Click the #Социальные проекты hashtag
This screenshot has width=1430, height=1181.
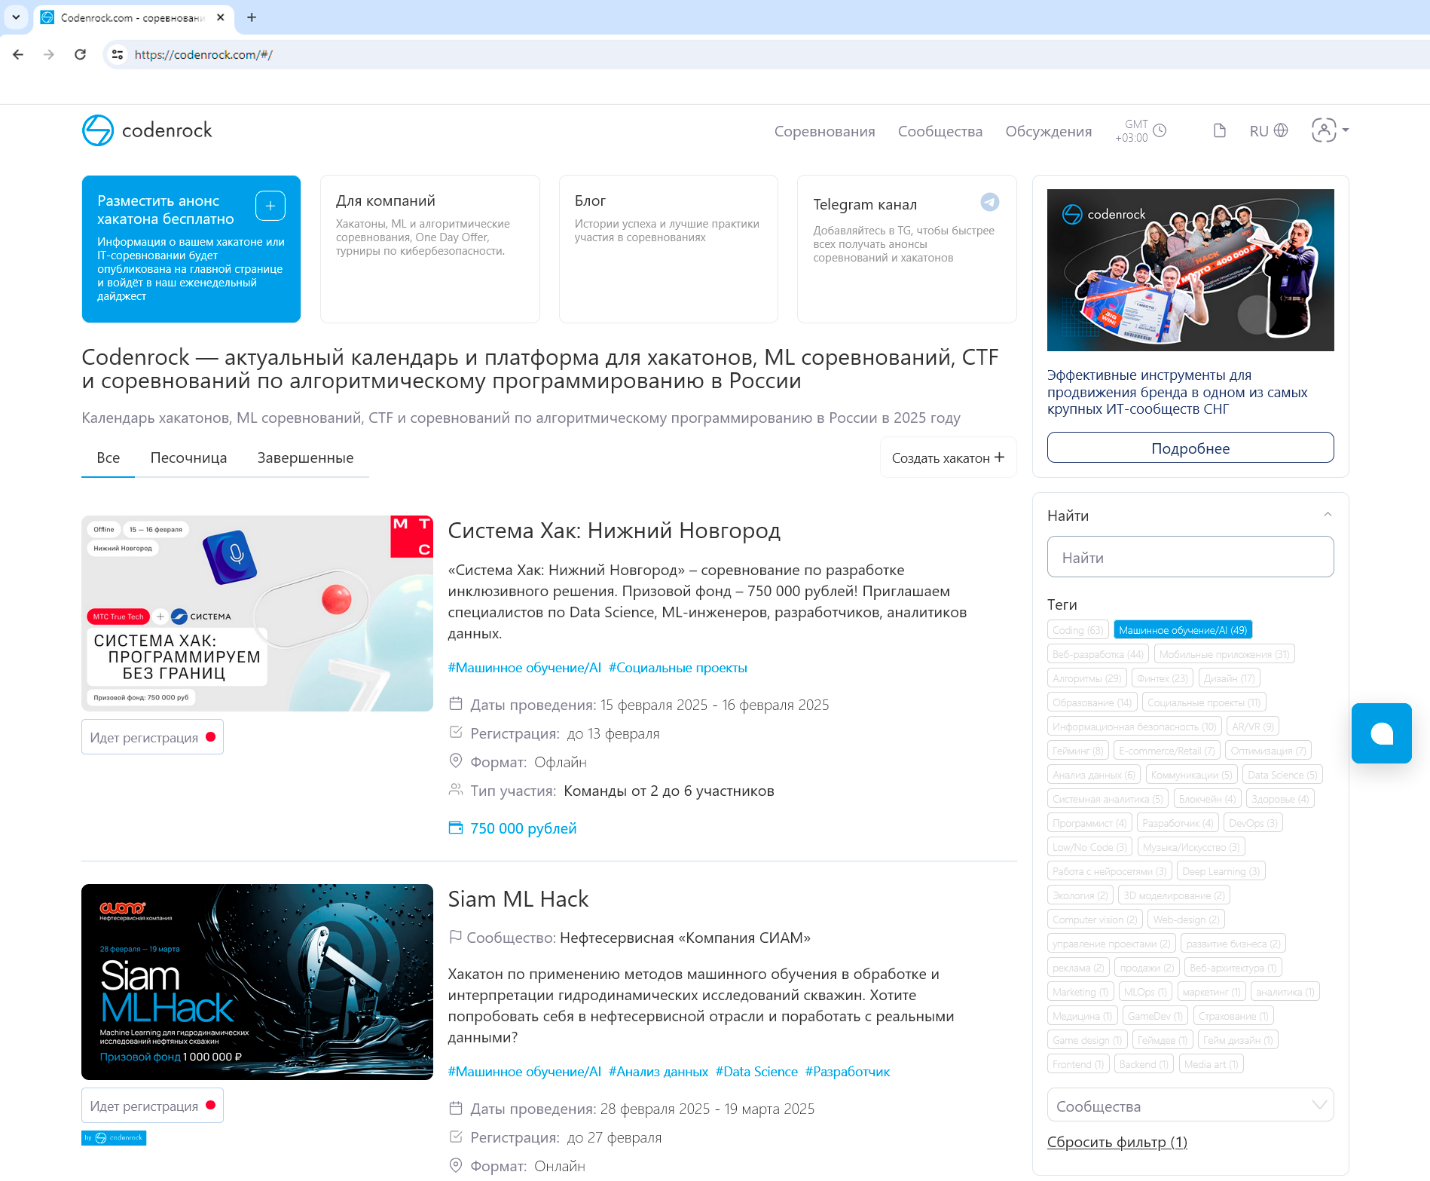tap(678, 668)
